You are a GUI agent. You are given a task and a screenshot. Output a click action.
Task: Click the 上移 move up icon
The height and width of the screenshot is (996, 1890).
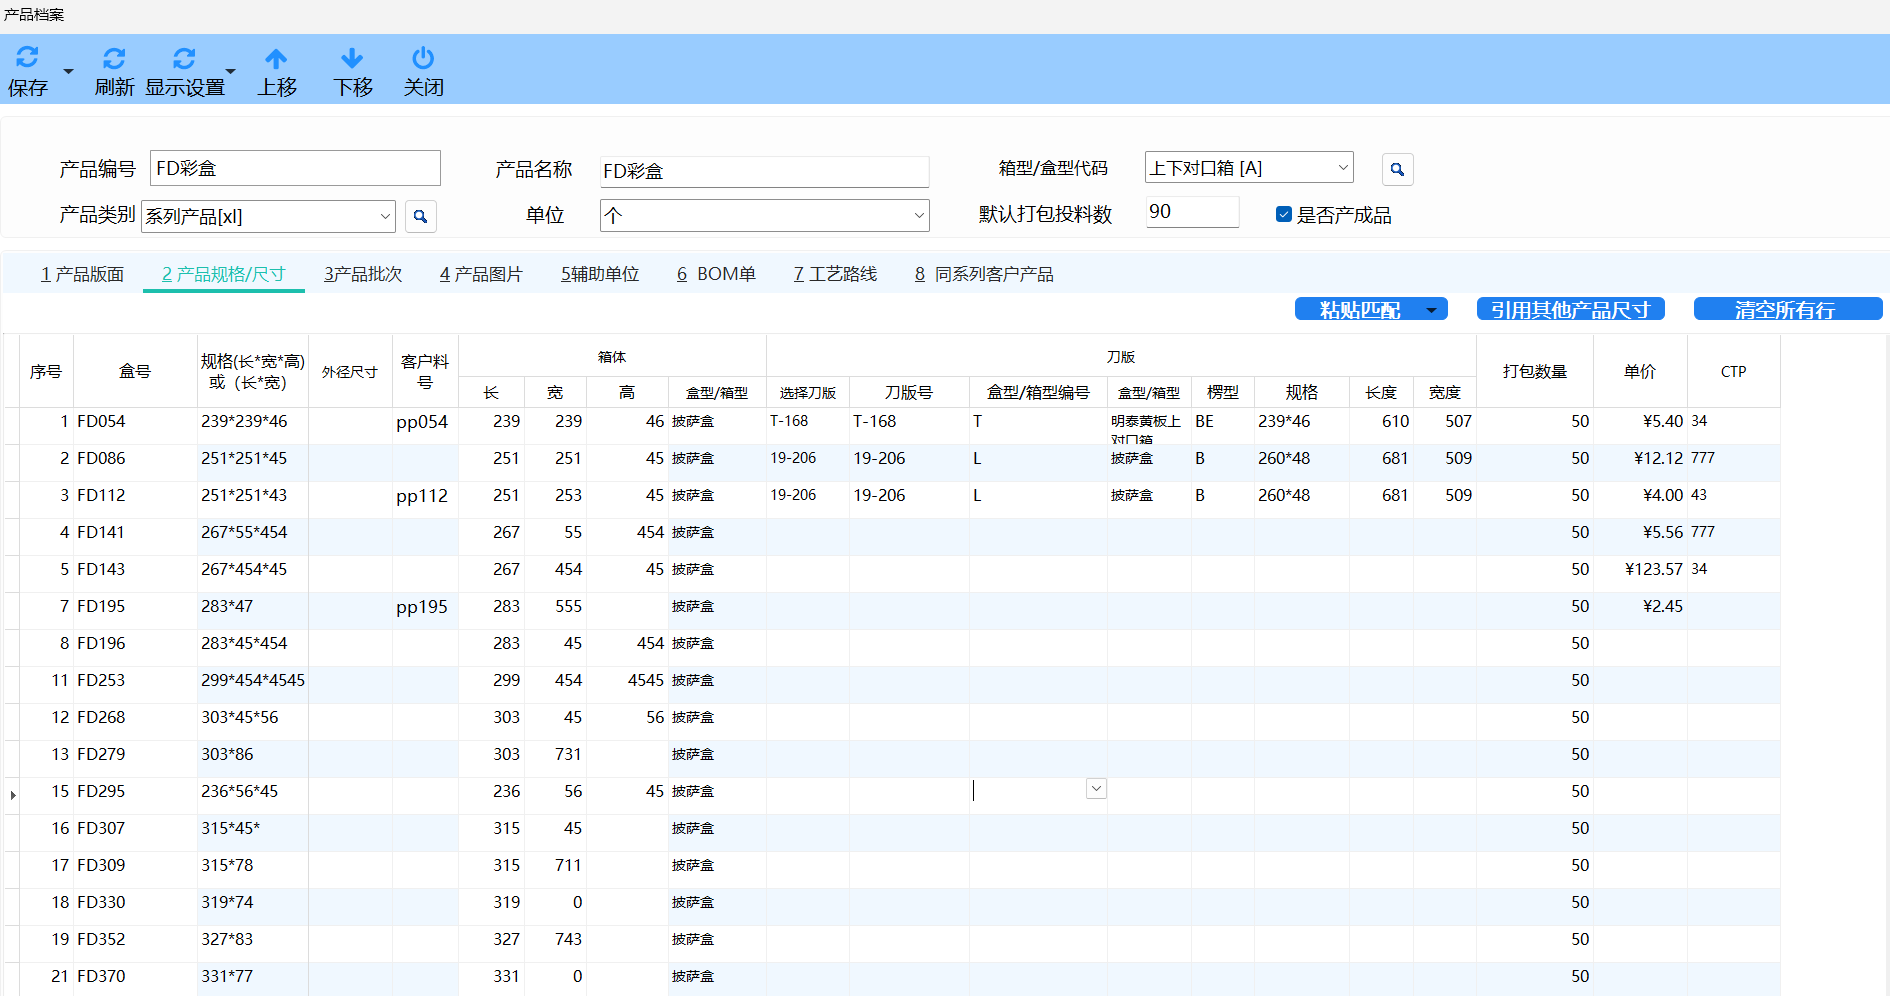coord(277,59)
